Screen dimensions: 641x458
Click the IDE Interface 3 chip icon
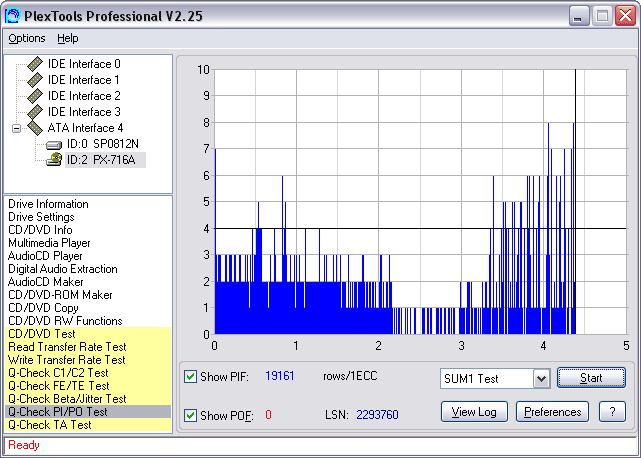pos(35,112)
